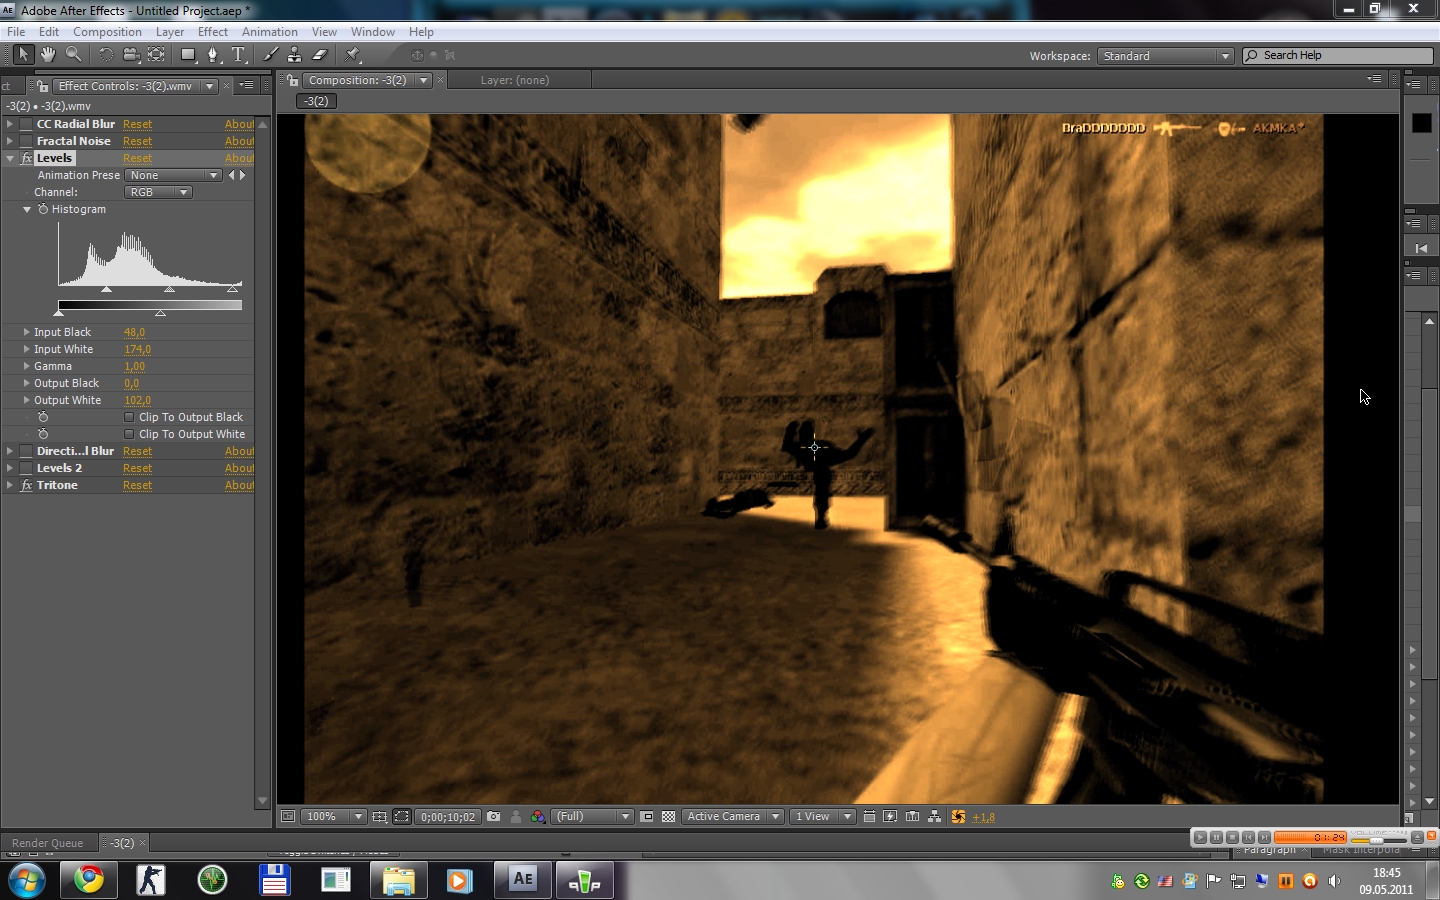Reset the Fractal Noise effect
Image resolution: width=1440 pixels, height=900 pixels.
[x=137, y=142]
